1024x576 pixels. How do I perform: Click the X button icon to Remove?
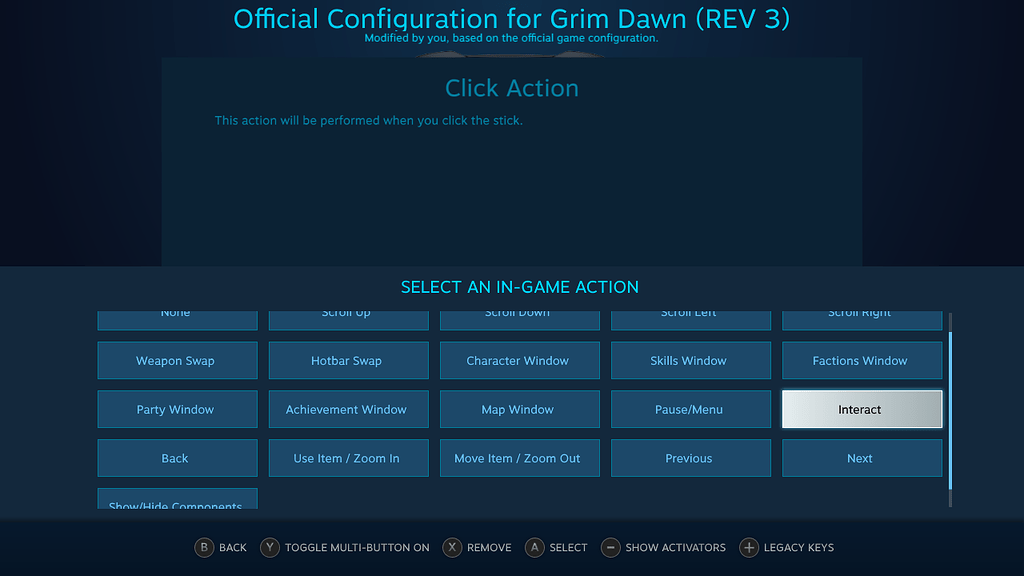point(452,547)
